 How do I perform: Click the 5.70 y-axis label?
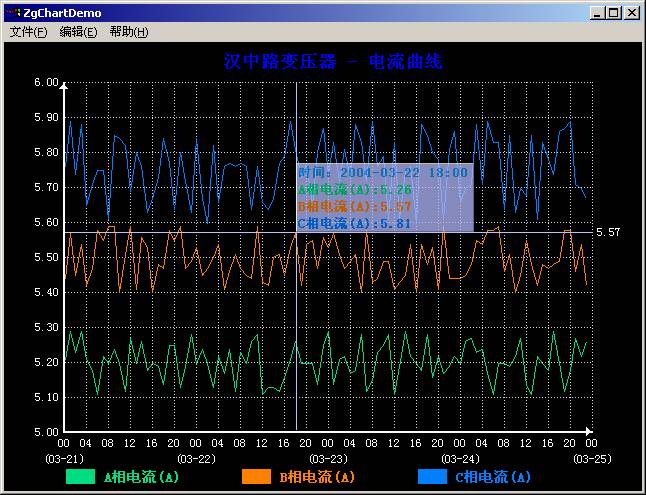point(46,188)
